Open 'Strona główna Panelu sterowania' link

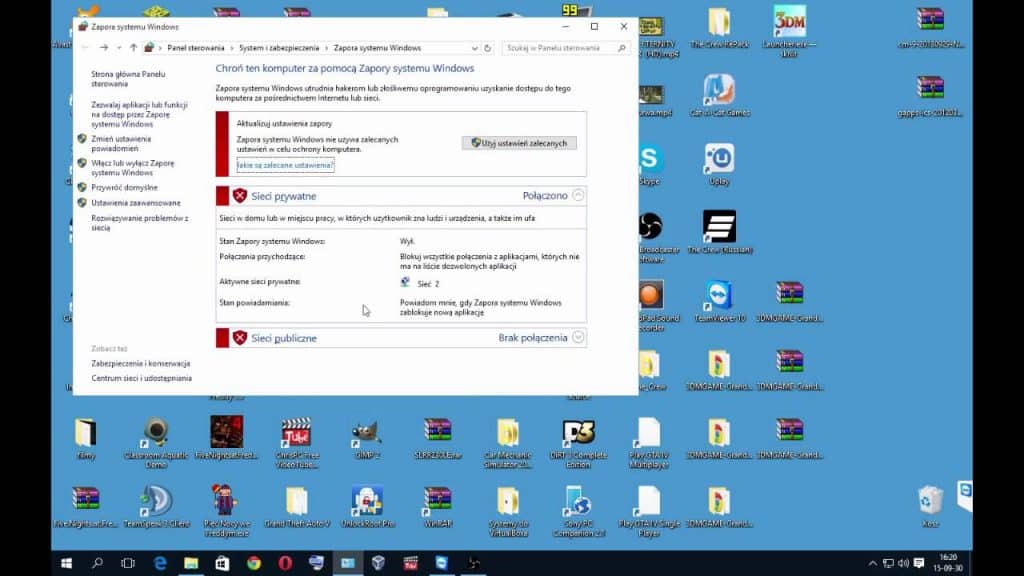[x=128, y=79]
